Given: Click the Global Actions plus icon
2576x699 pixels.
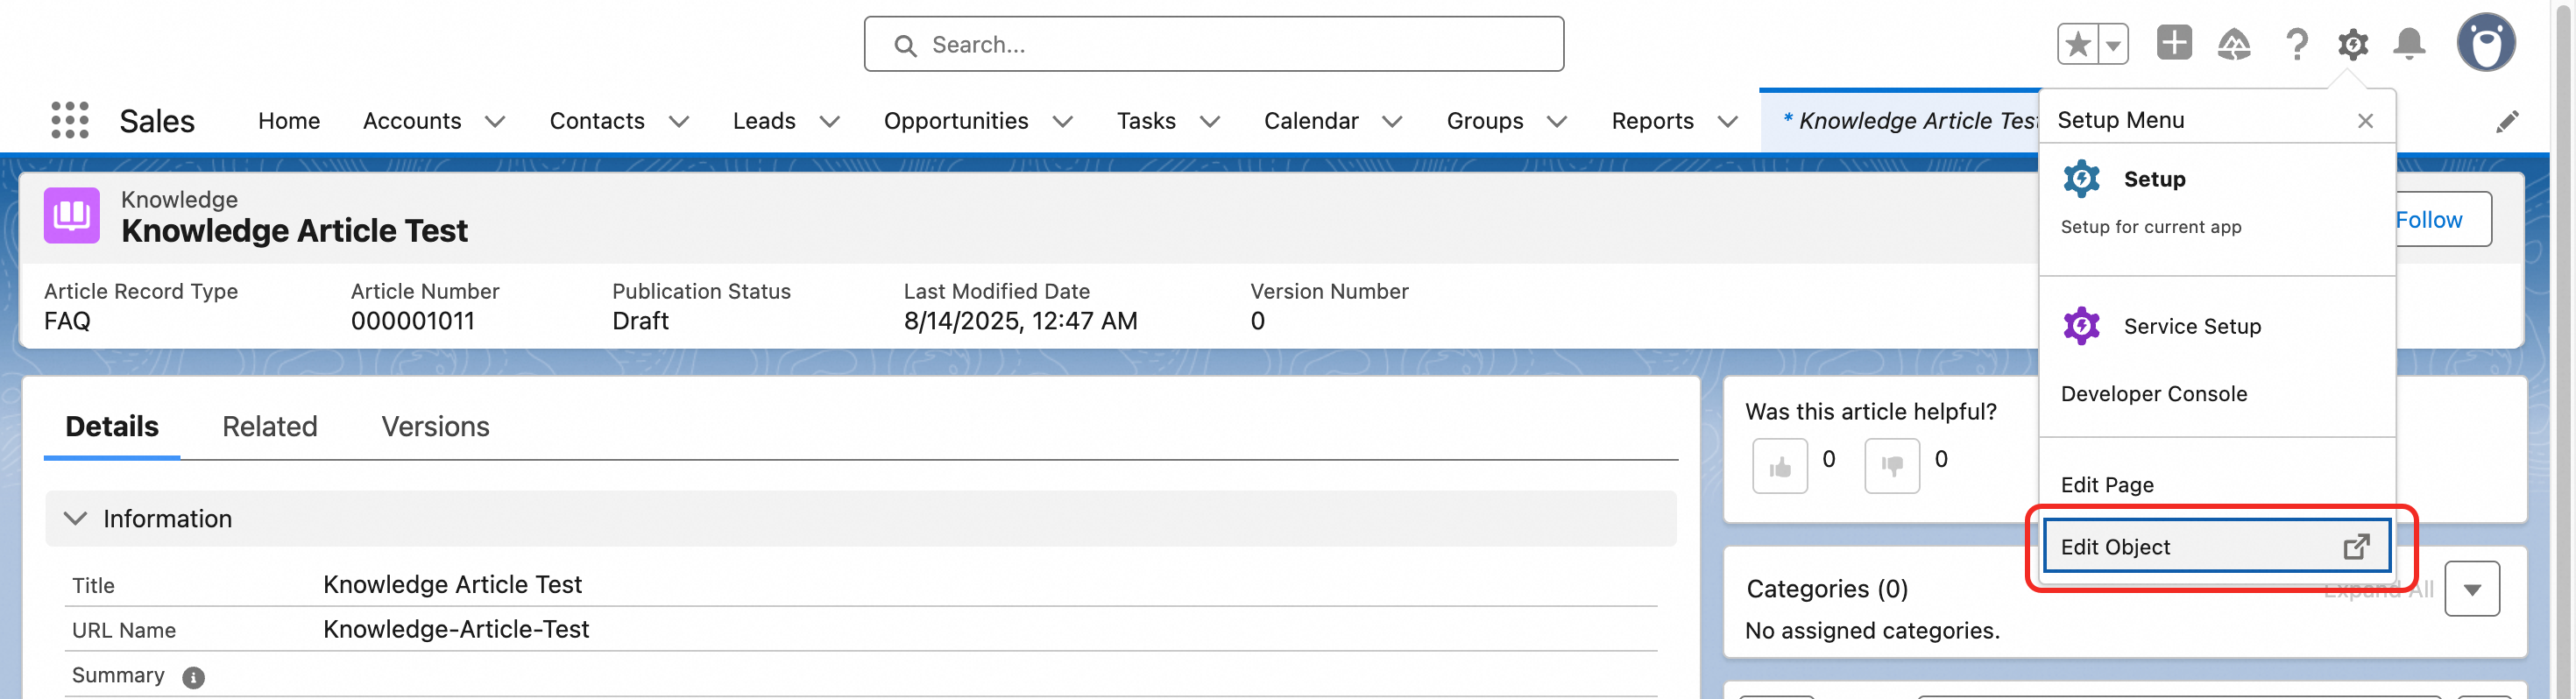Looking at the screenshot, I should pyautogui.click(x=2174, y=43).
